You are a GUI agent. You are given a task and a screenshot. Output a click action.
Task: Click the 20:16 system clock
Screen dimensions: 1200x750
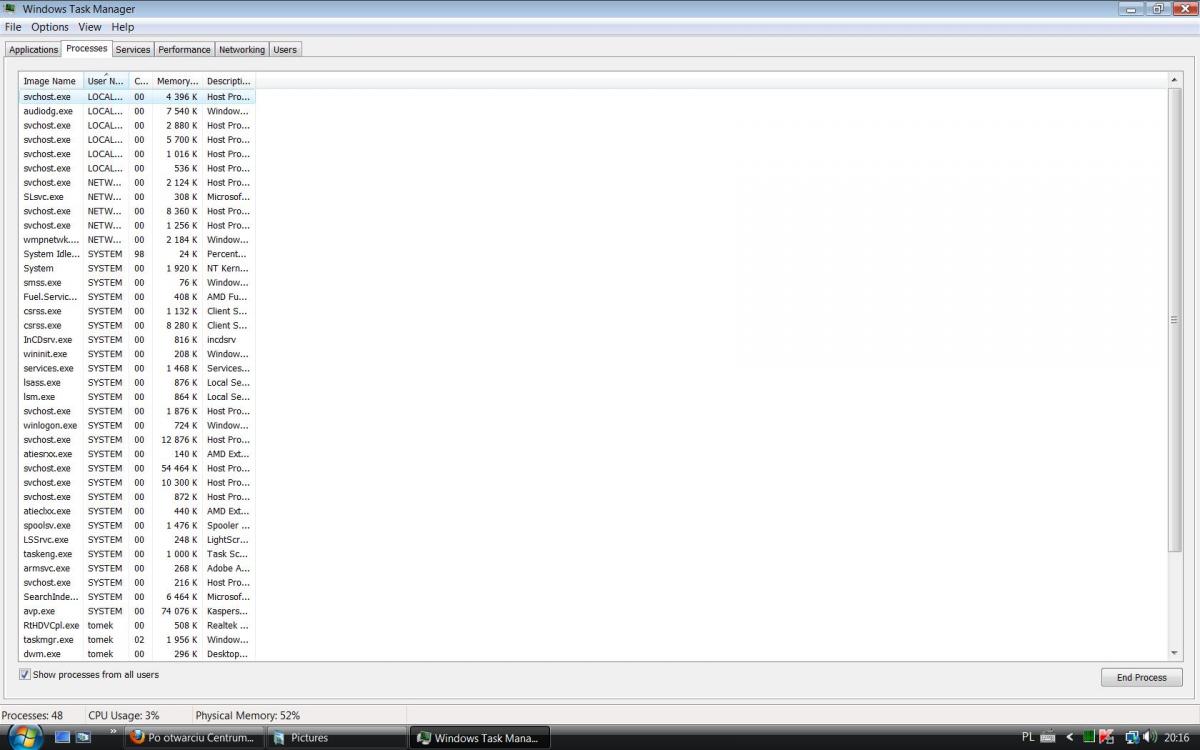click(x=1176, y=737)
